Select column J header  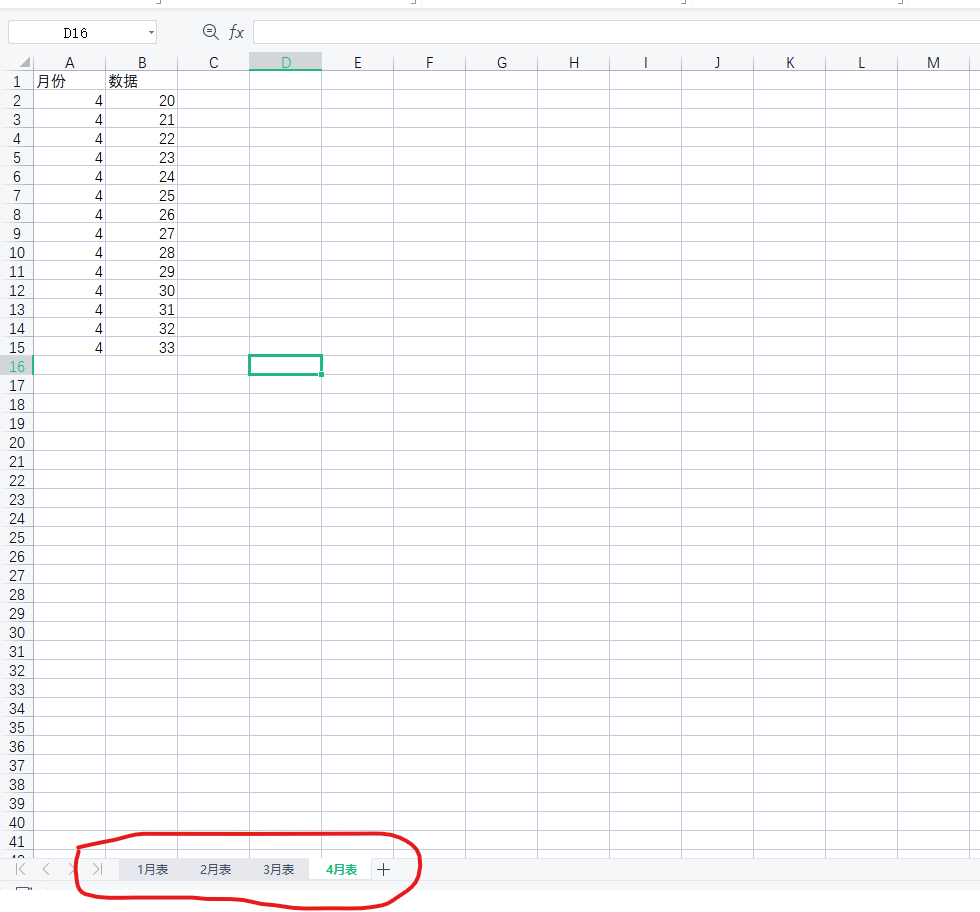718,63
